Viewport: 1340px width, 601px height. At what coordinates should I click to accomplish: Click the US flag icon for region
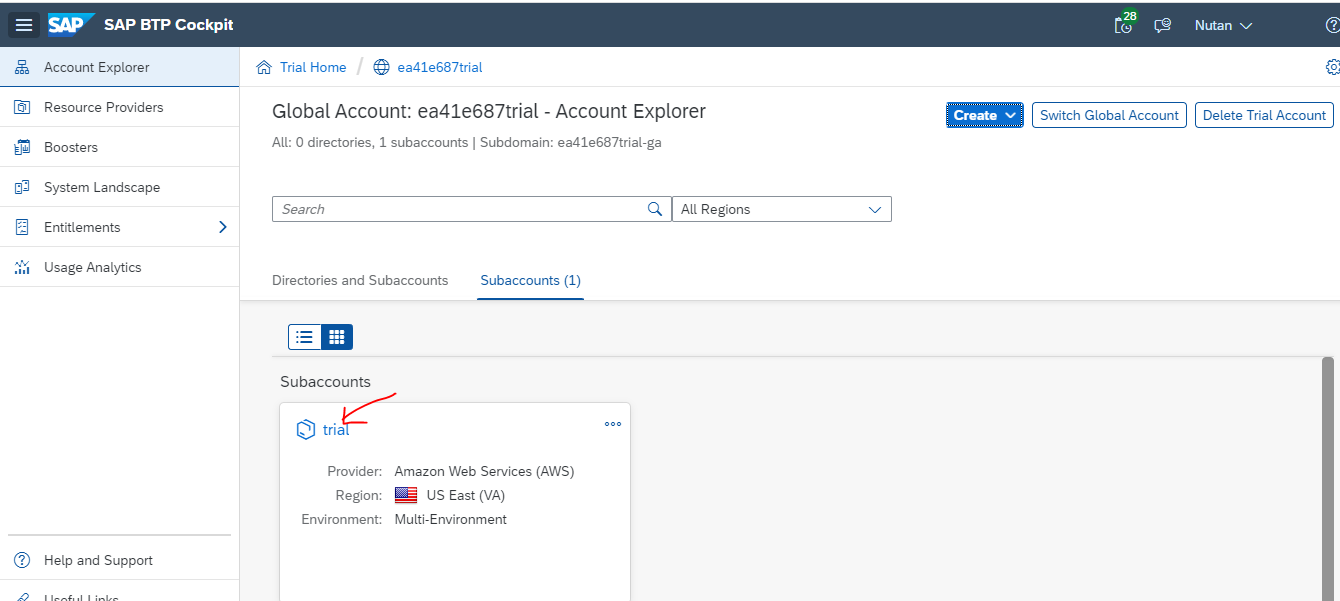(x=406, y=495)
